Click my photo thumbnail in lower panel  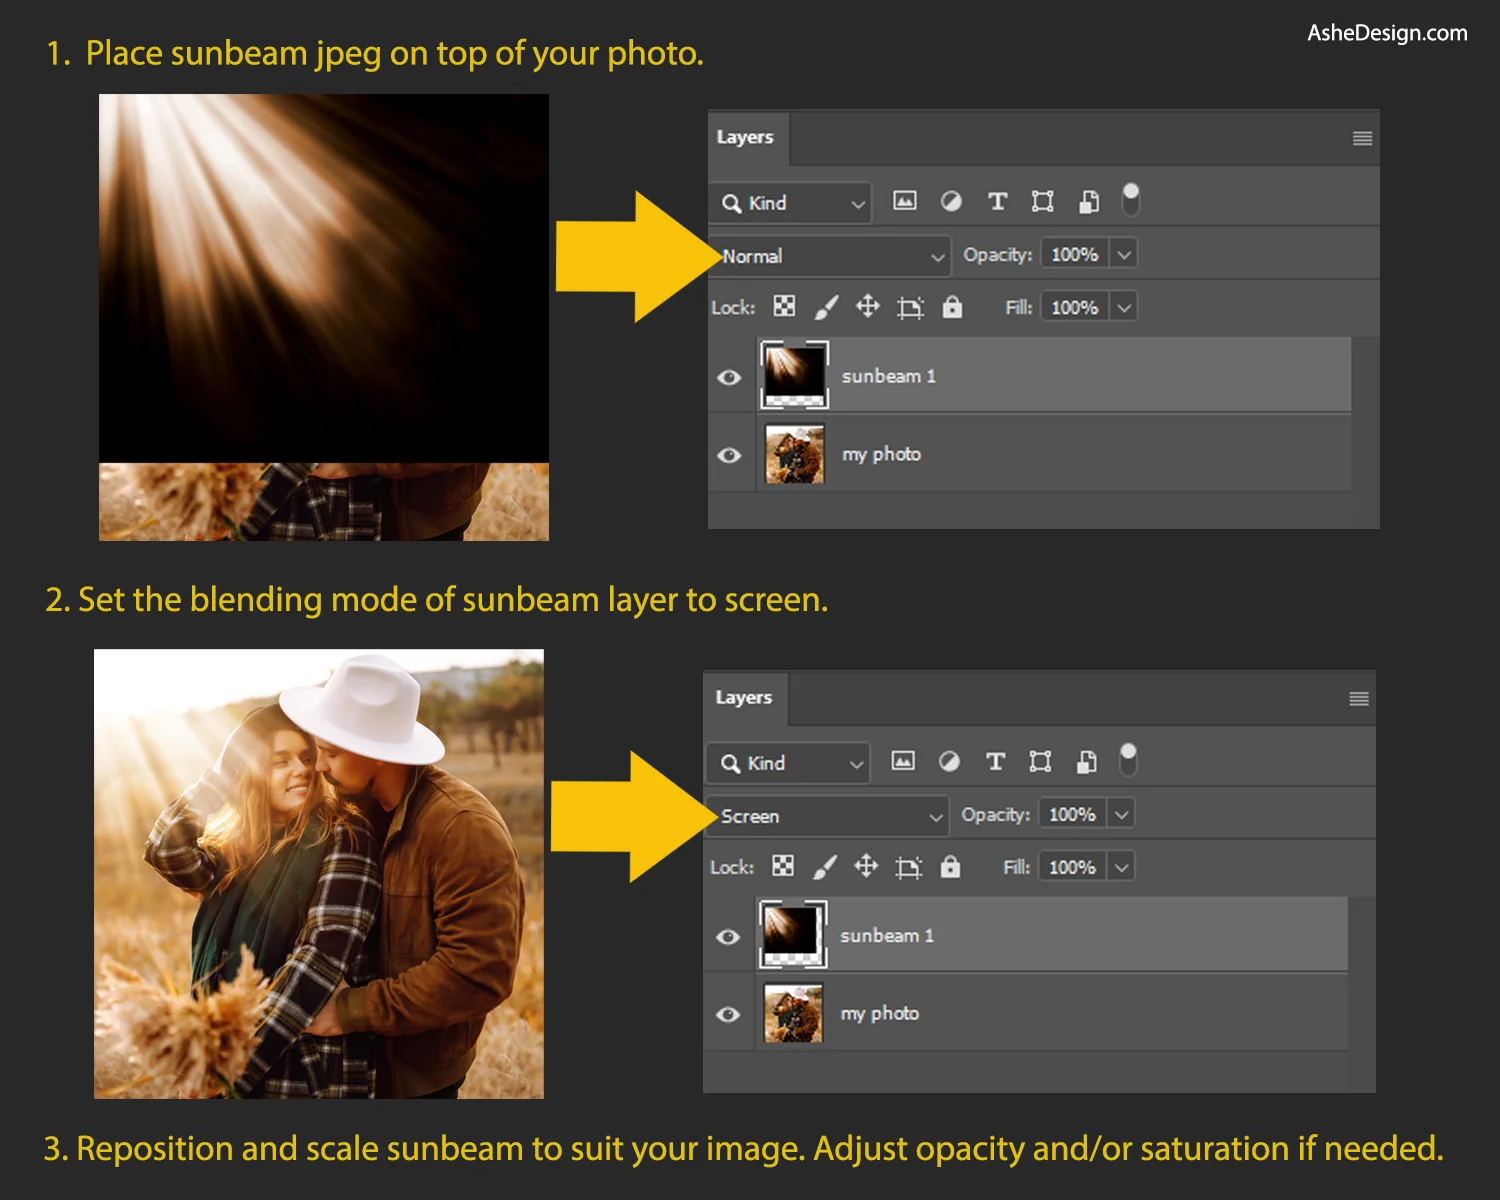793,1013
